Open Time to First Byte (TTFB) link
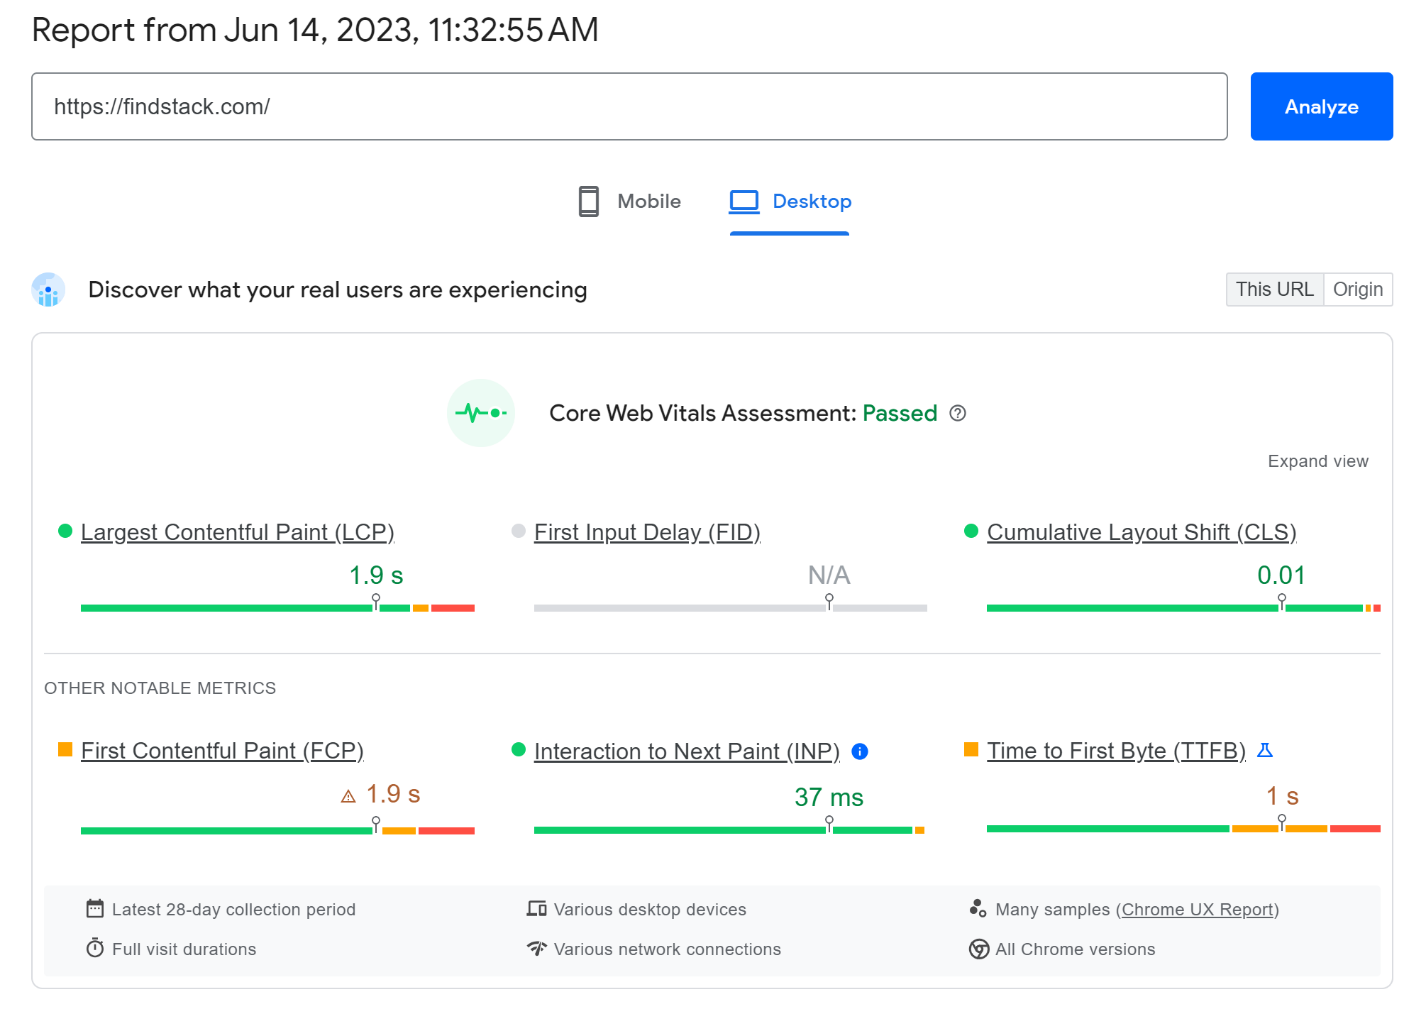The width and height of the screenshot is (1426, 1009). [1116, 751]
